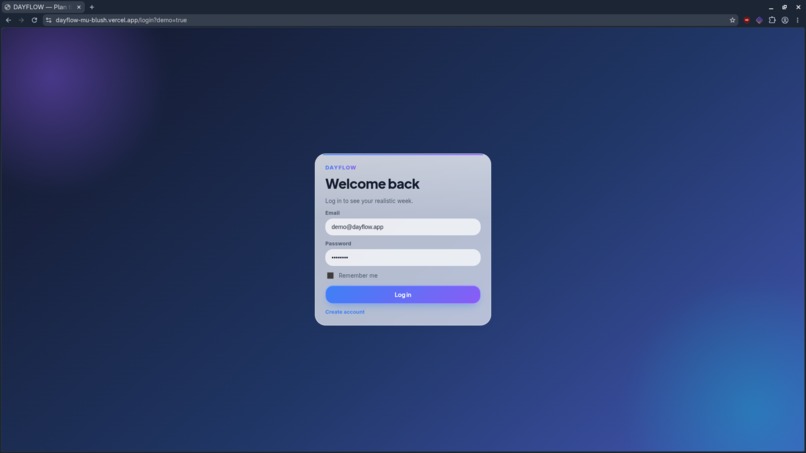
Task: Tick the Remember me checkbox
Action: pos(330,276)
